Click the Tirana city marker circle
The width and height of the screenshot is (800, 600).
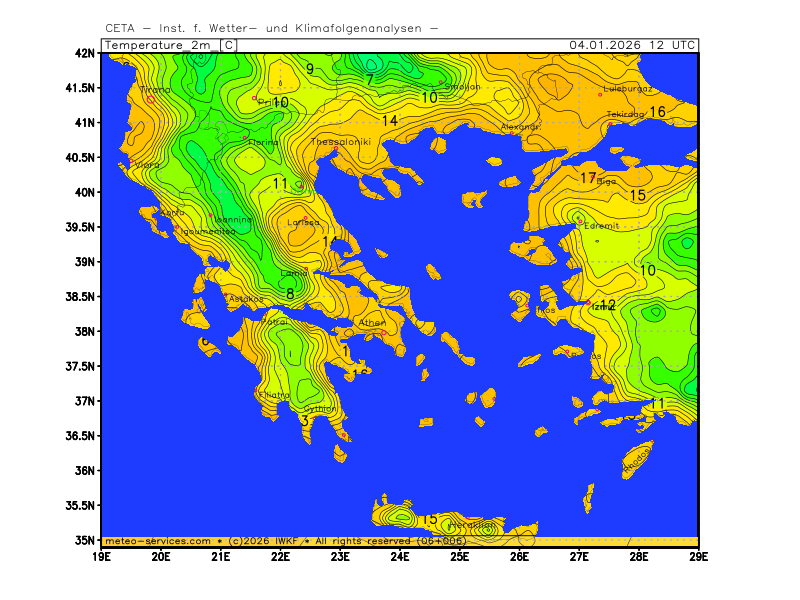[x=151, y=98]
